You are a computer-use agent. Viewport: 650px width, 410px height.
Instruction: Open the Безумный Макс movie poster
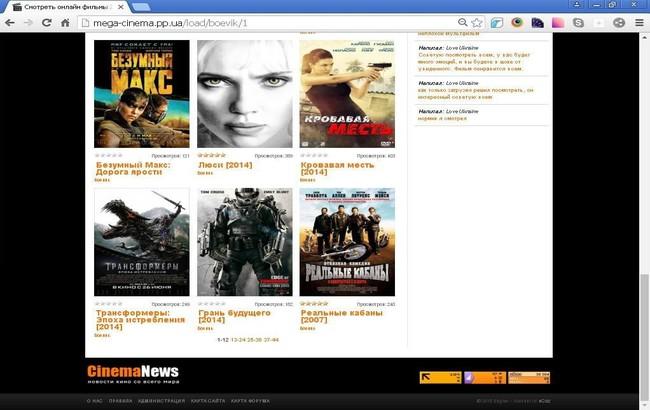coord(141,94)
